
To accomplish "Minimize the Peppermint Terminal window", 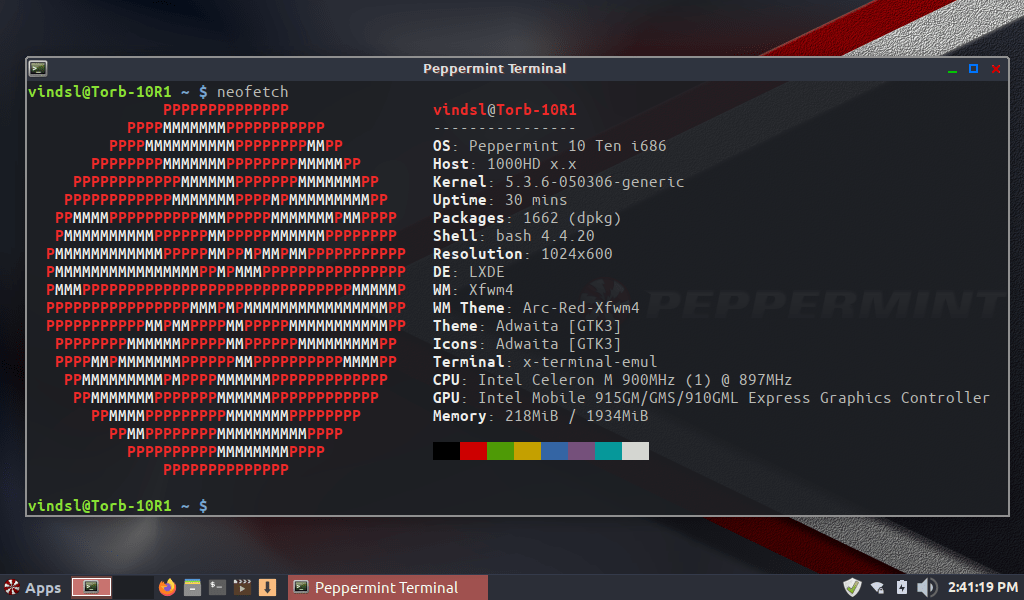I will (952, 69).
